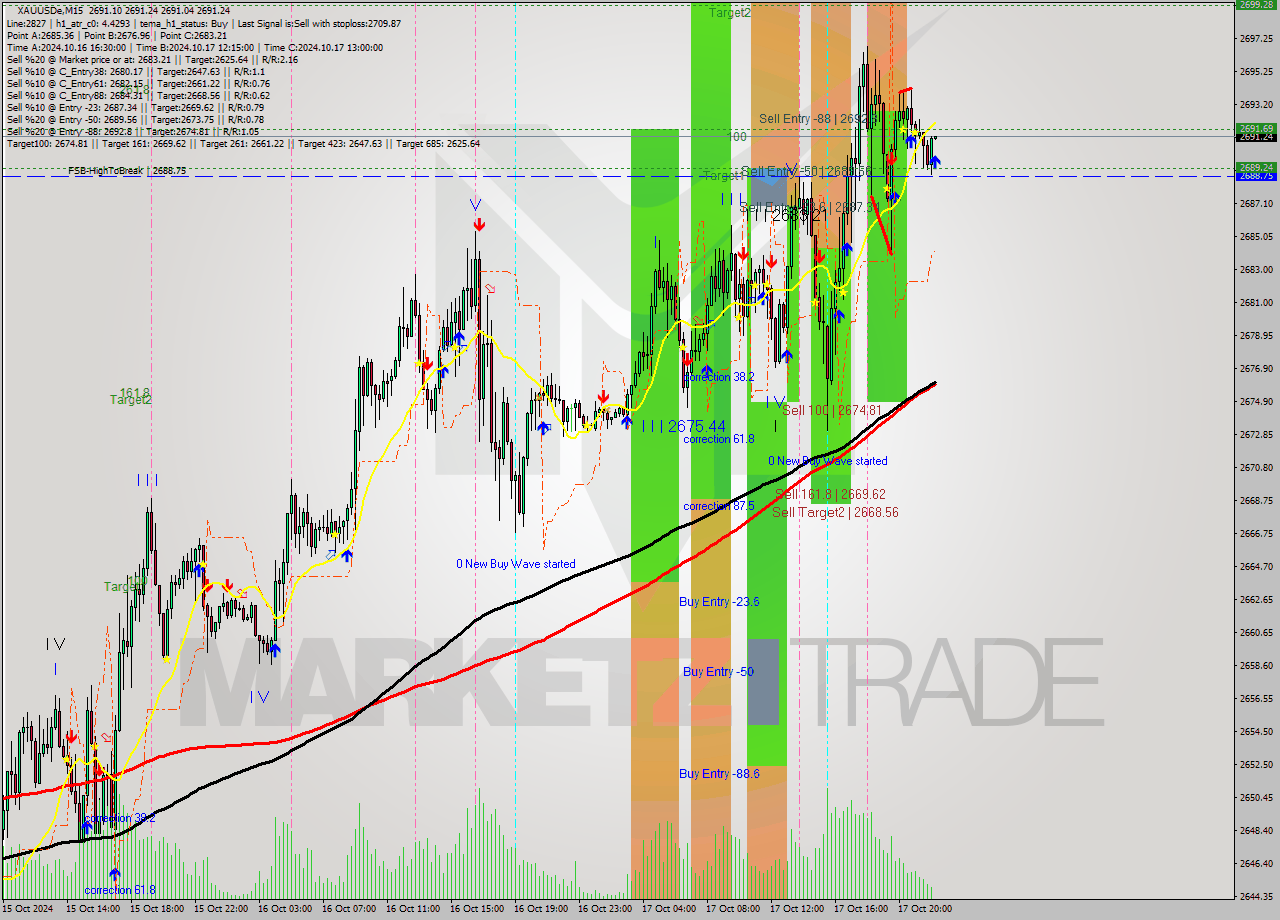Click the 2683.00 price axis value
1280x920 pixels.
click(1256, 269)
